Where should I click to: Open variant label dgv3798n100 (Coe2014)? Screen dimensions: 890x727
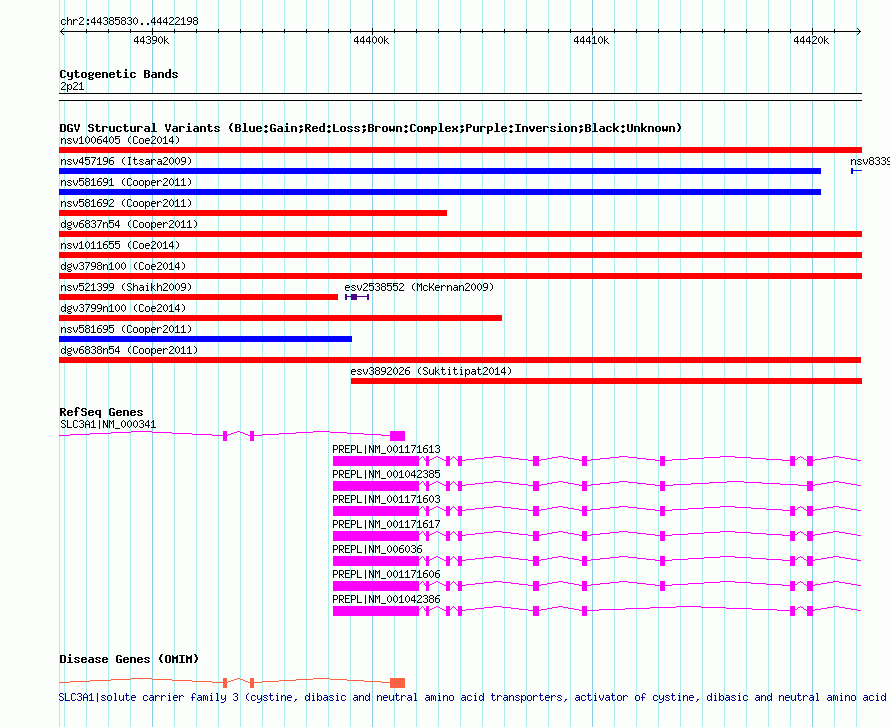click(123, 266)
